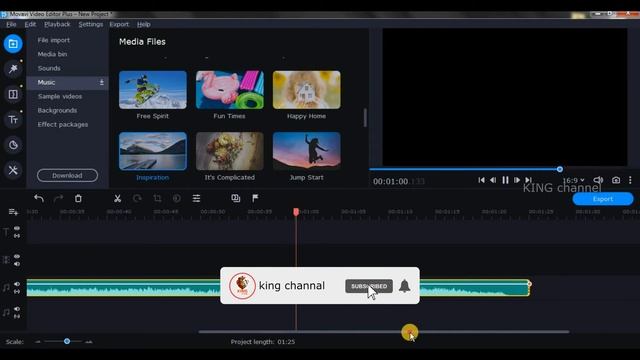This screenshot has height=360, width=640.
Task: Open the Stickers clock-shaped tab icon
Action: [13, 145]
